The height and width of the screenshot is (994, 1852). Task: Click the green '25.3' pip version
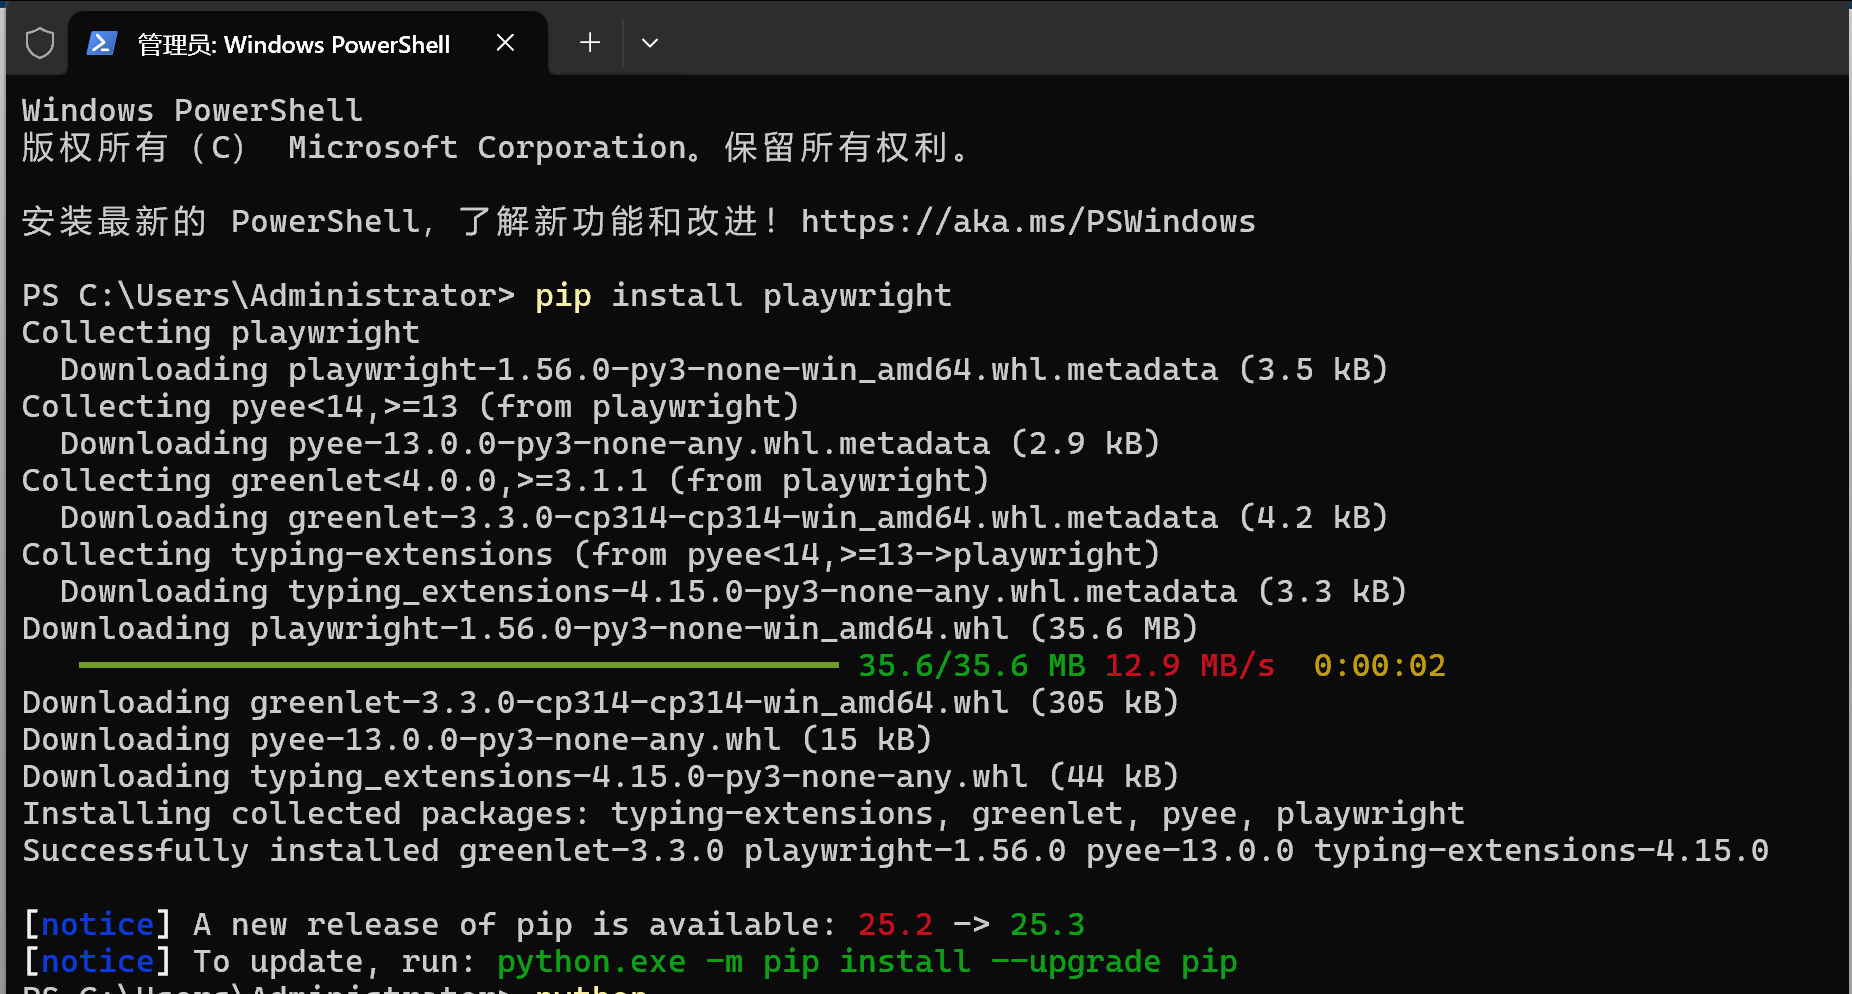1047,925
